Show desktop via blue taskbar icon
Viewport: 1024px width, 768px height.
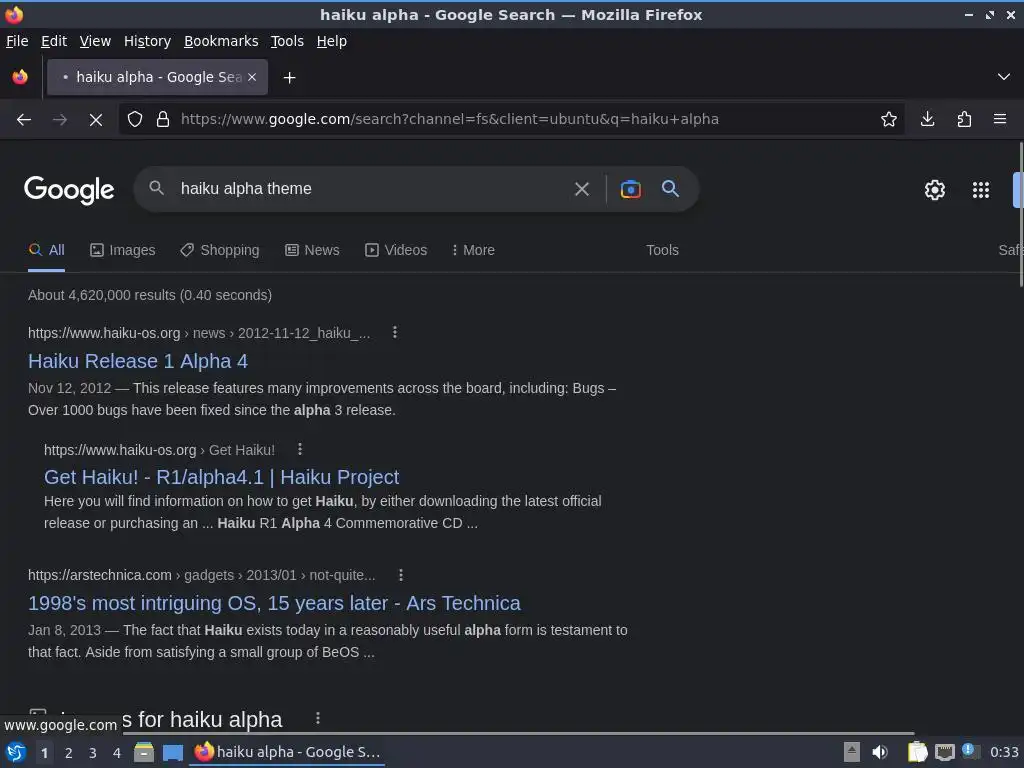(x=172, y=753)
